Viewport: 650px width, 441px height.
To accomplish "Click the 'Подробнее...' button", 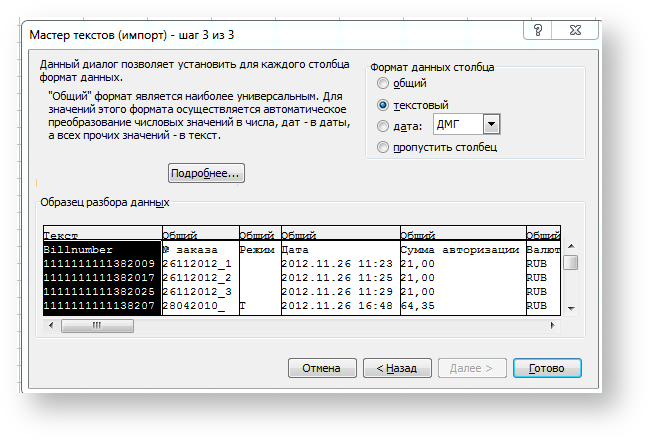I will 206,173.
